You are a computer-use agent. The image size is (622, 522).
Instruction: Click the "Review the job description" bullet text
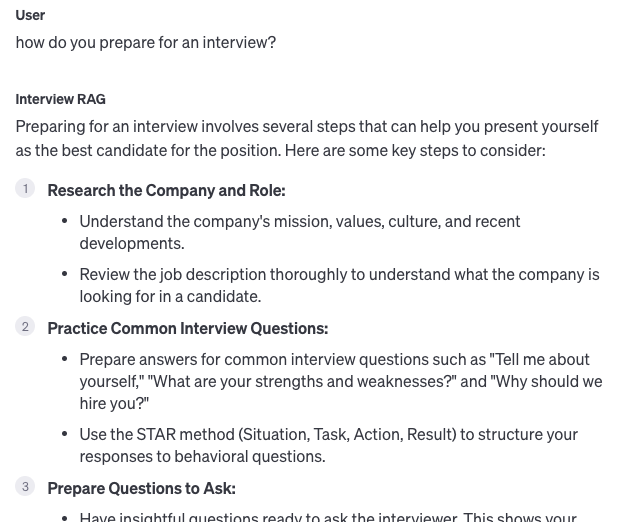pyautogui.click(x=339, y=284)
